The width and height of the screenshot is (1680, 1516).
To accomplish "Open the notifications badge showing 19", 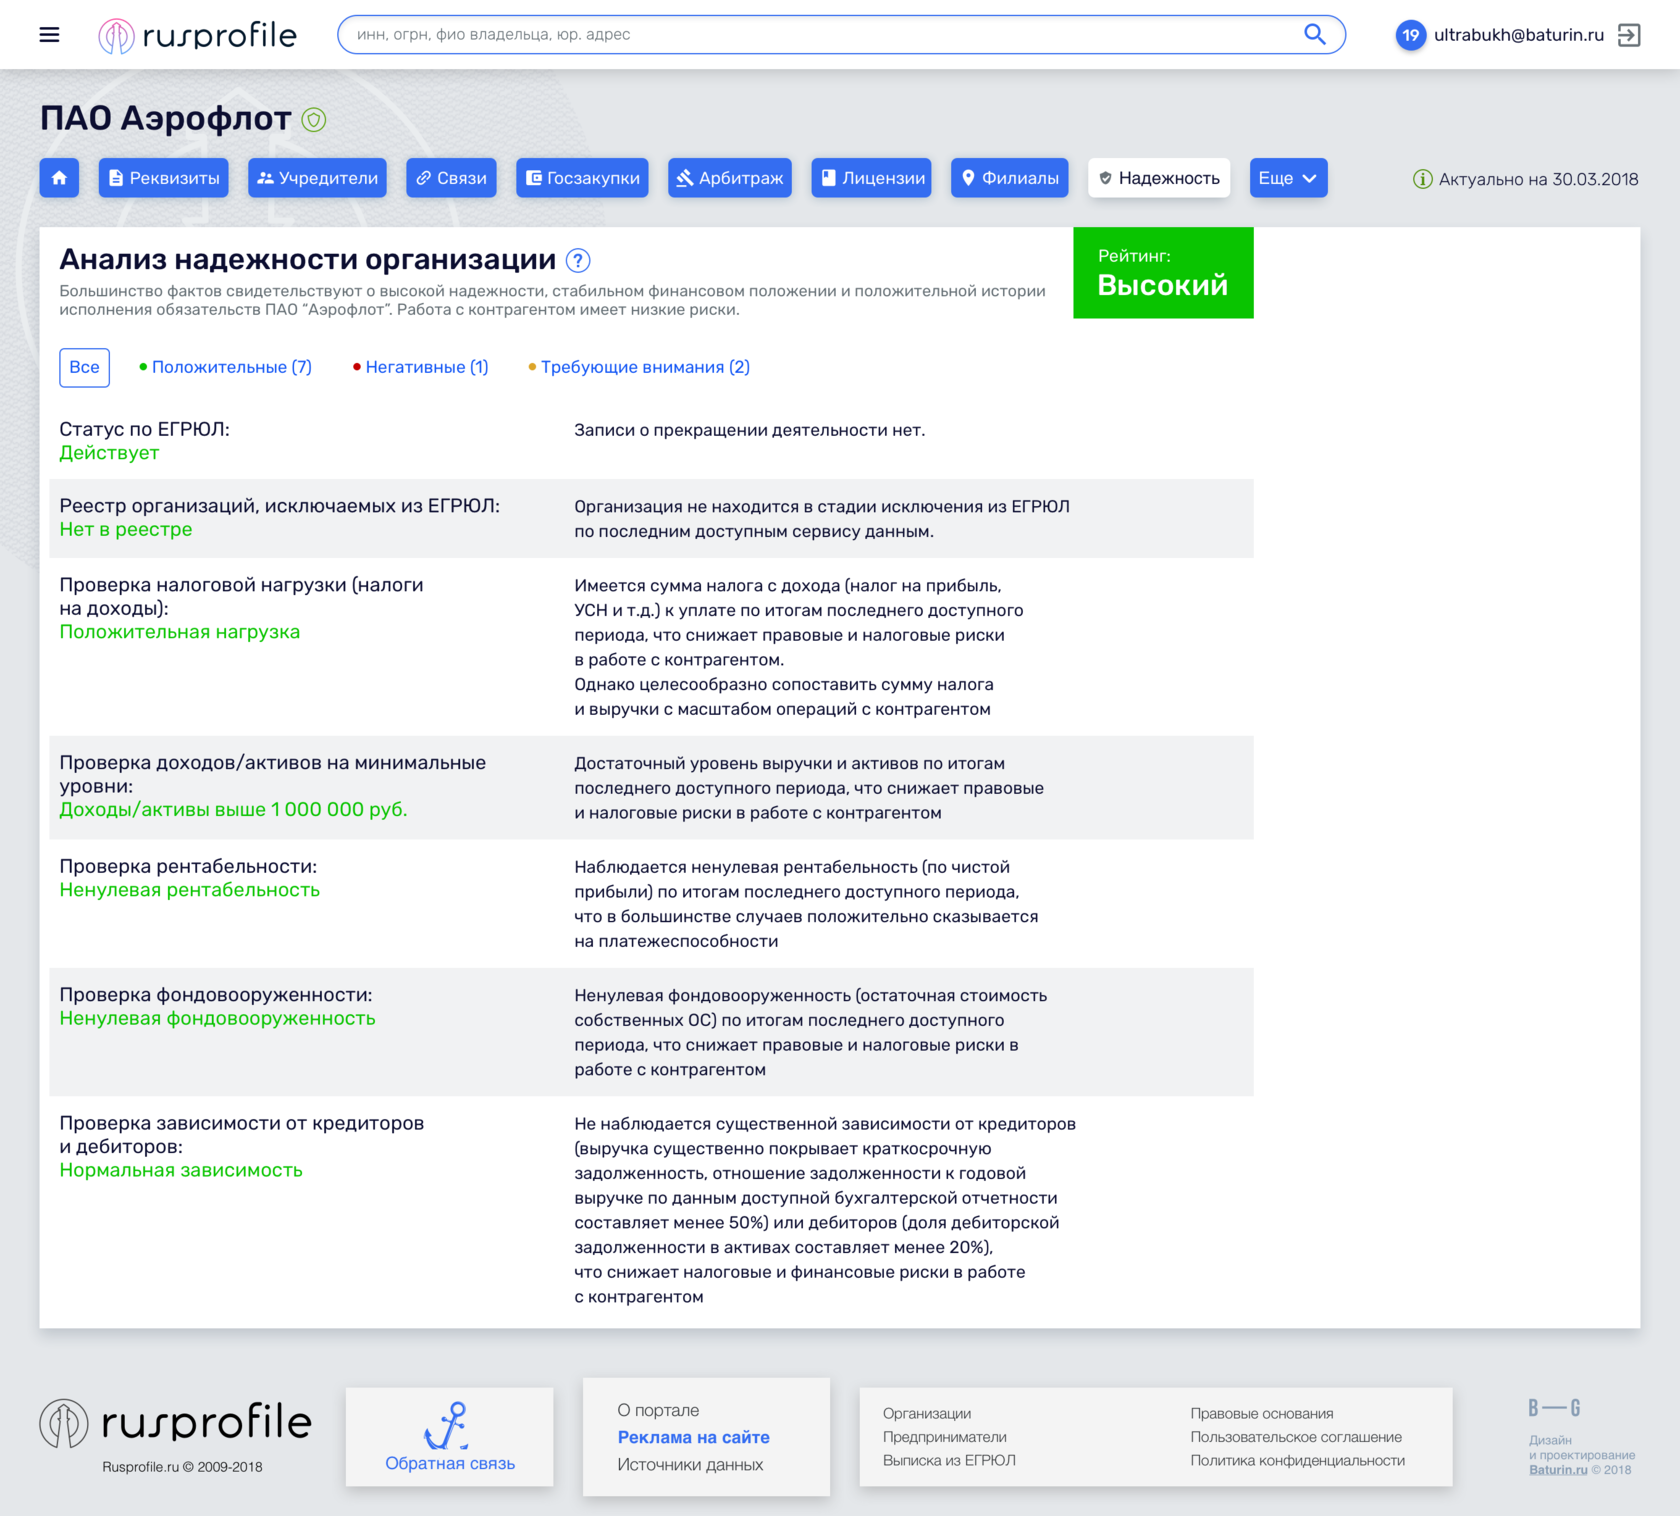I will click(x=1410, y=35).
